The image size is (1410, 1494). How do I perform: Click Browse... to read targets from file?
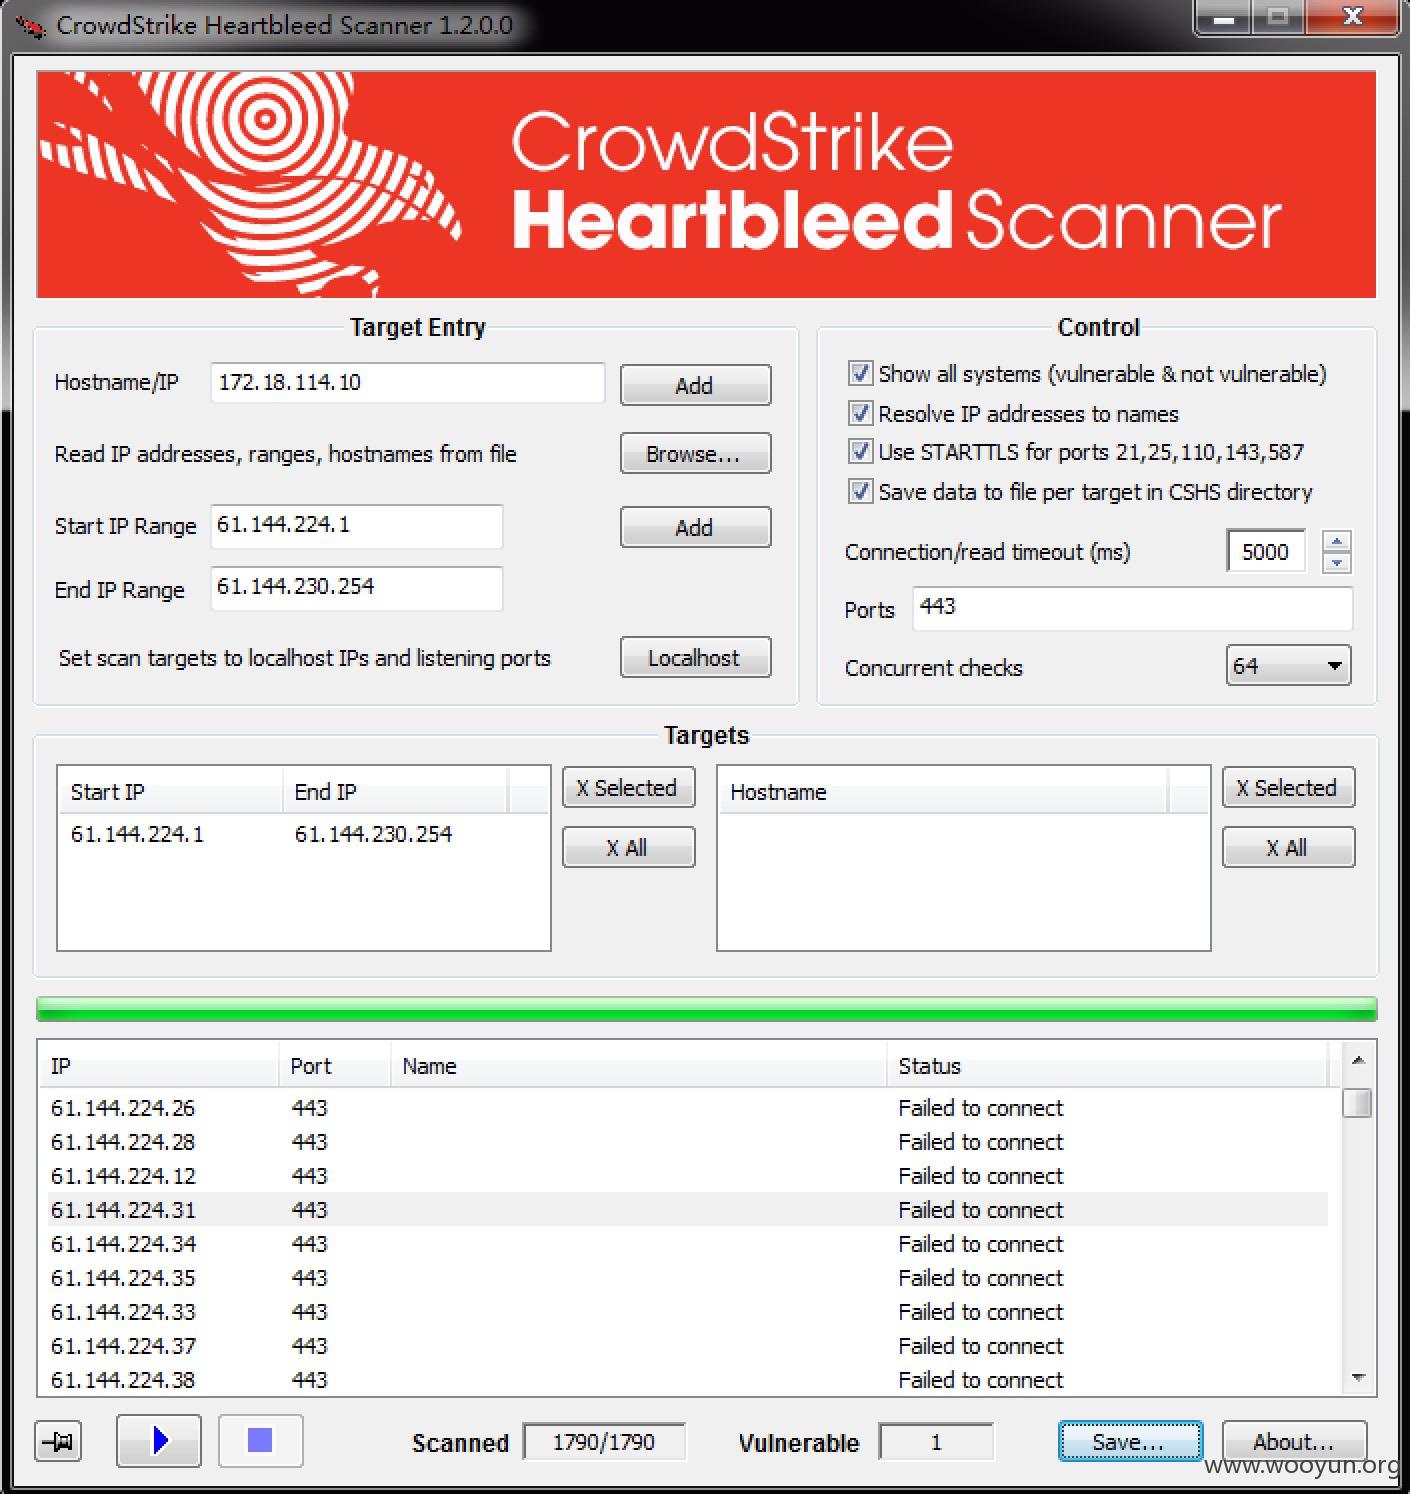pyautogui.click(x=695, y=453)
